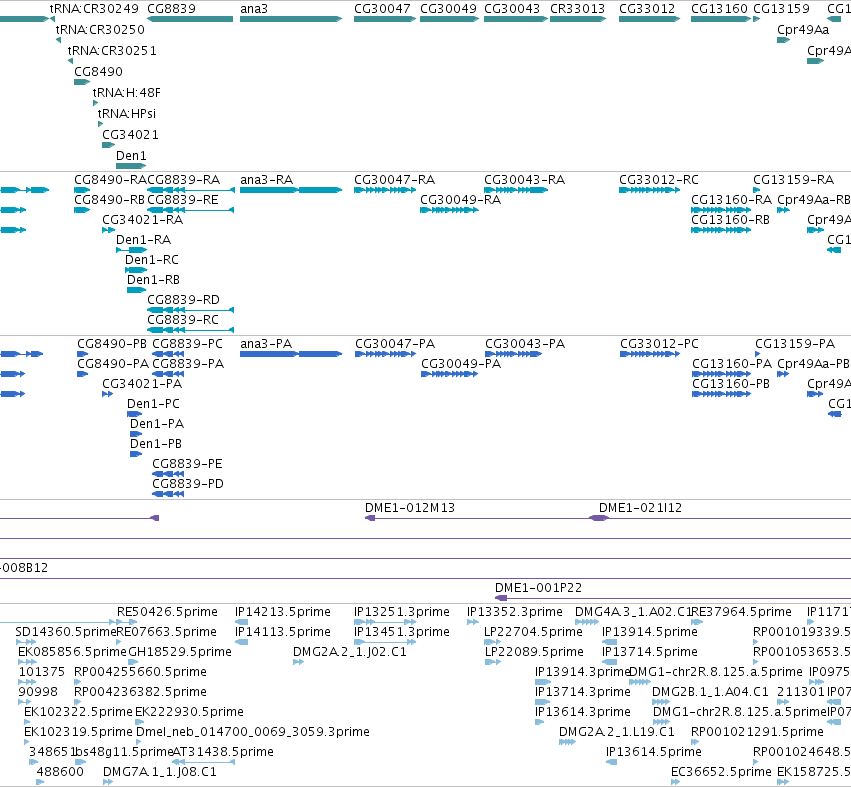This screenshot has width=851, height=787.
Task: Select the CG30047-PA protein label
Action: coord(395,344)
